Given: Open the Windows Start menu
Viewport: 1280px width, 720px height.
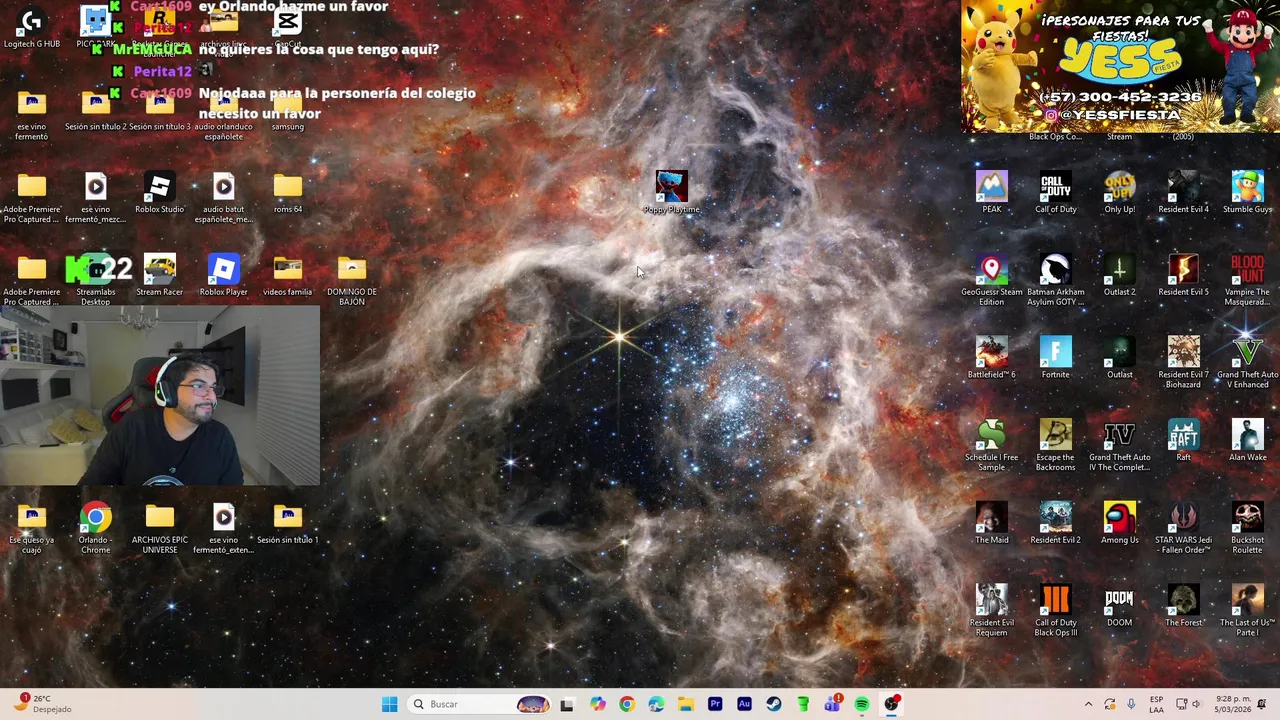Looking at the screenshot, I should tap(389, 704).
